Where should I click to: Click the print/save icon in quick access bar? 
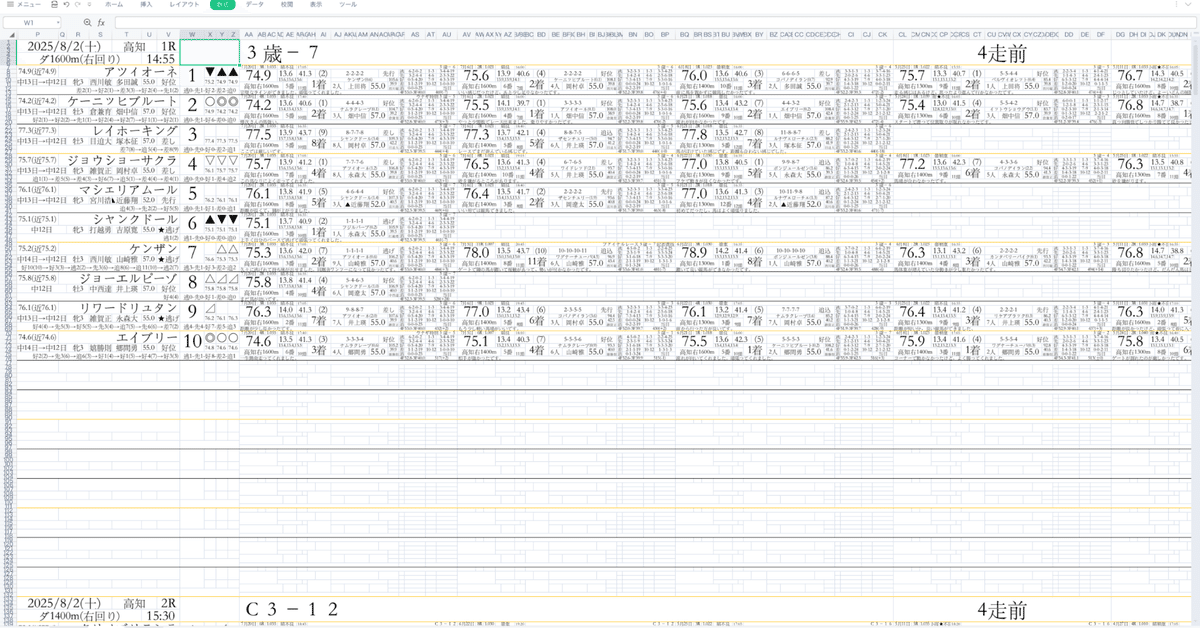point(55,5)
